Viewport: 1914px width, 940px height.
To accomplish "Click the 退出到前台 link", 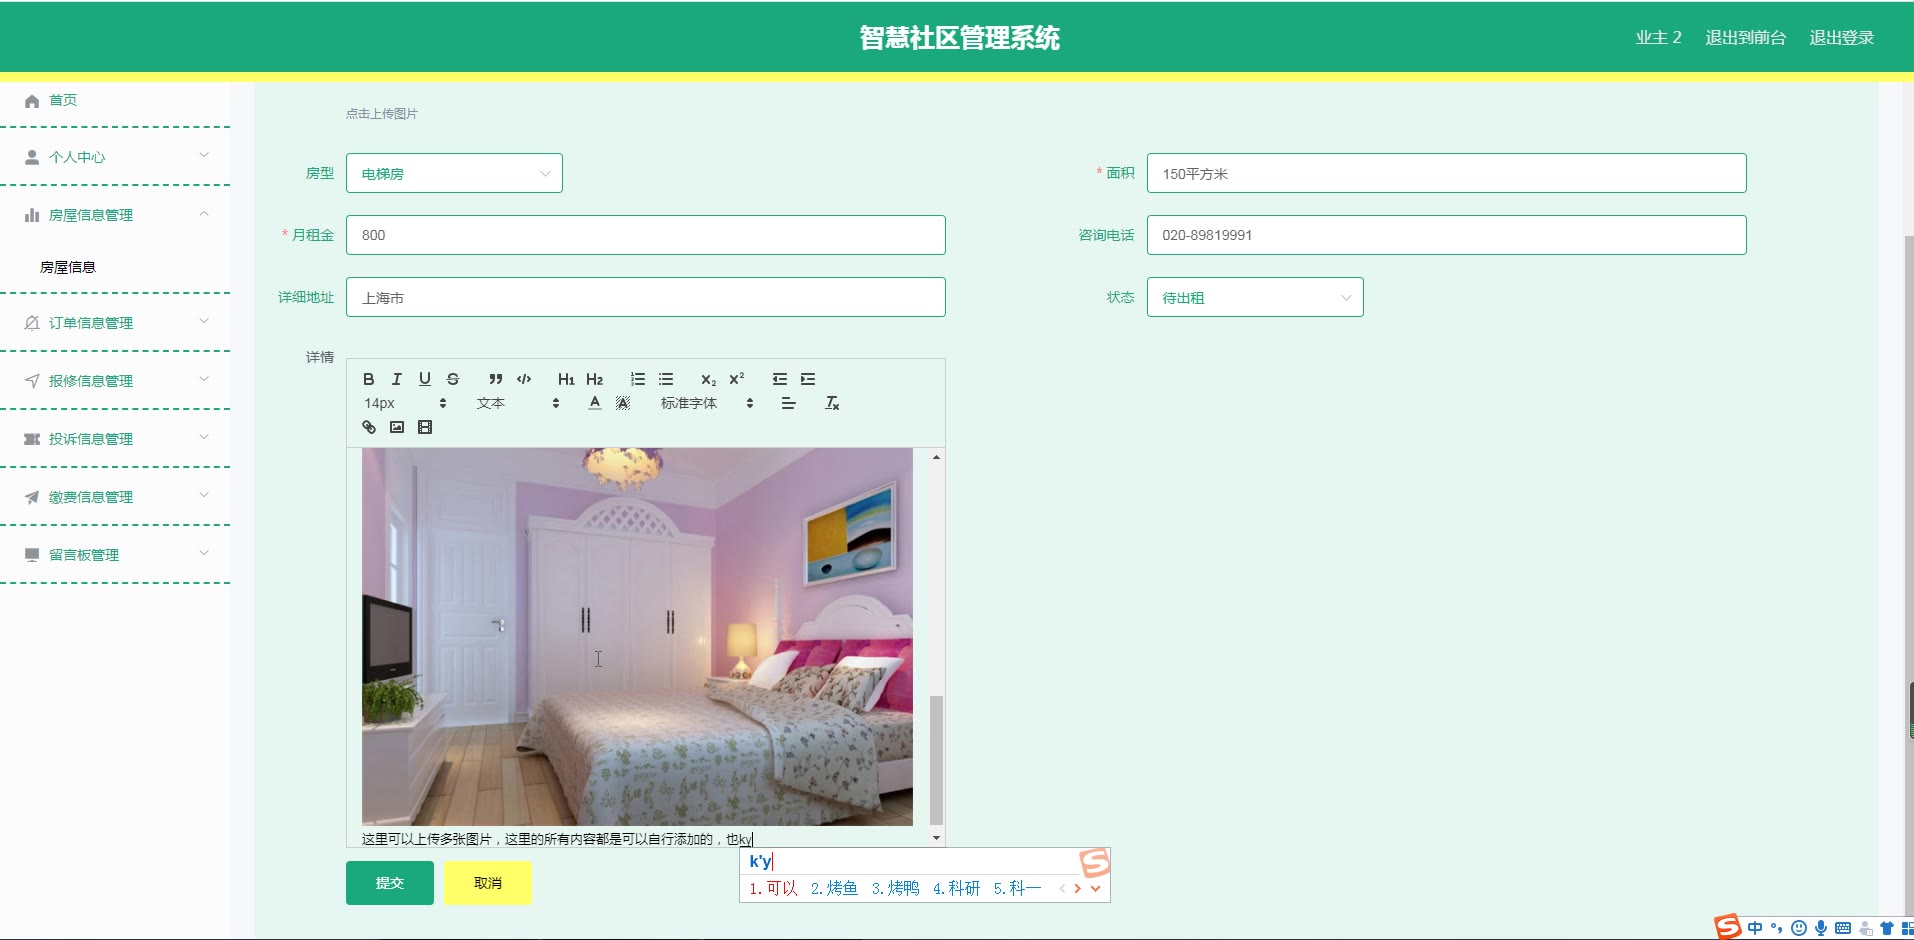I will [x=1745, y=38].
